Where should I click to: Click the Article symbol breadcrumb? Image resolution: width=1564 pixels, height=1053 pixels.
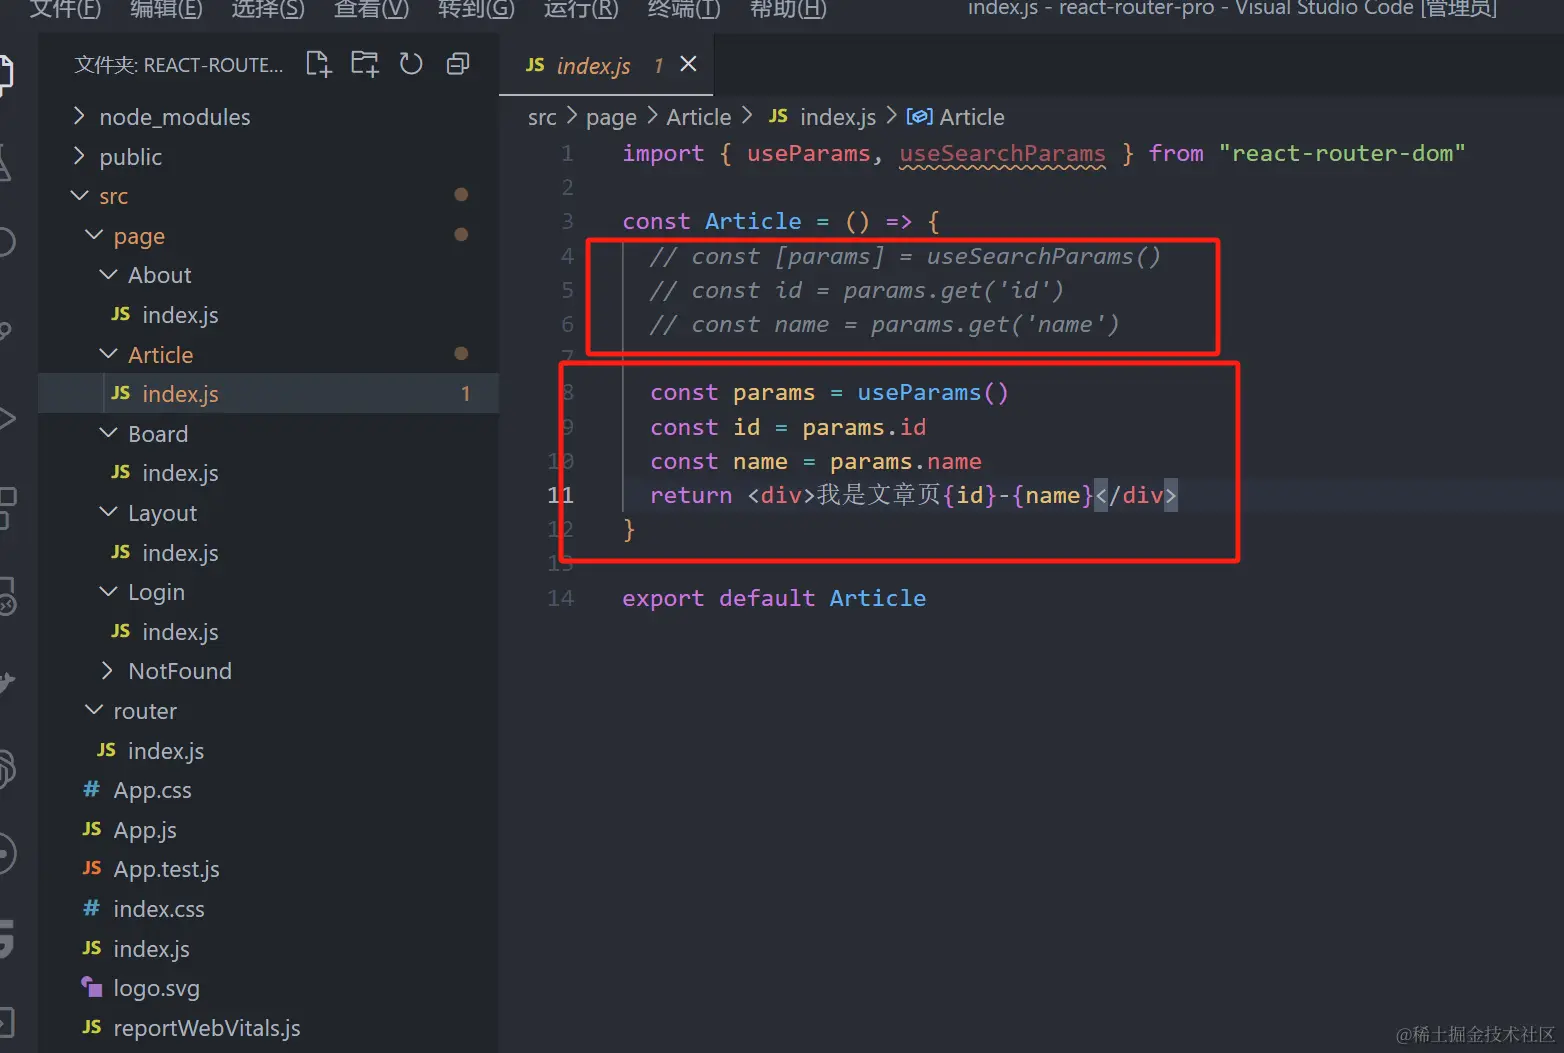tap(955, 117)
